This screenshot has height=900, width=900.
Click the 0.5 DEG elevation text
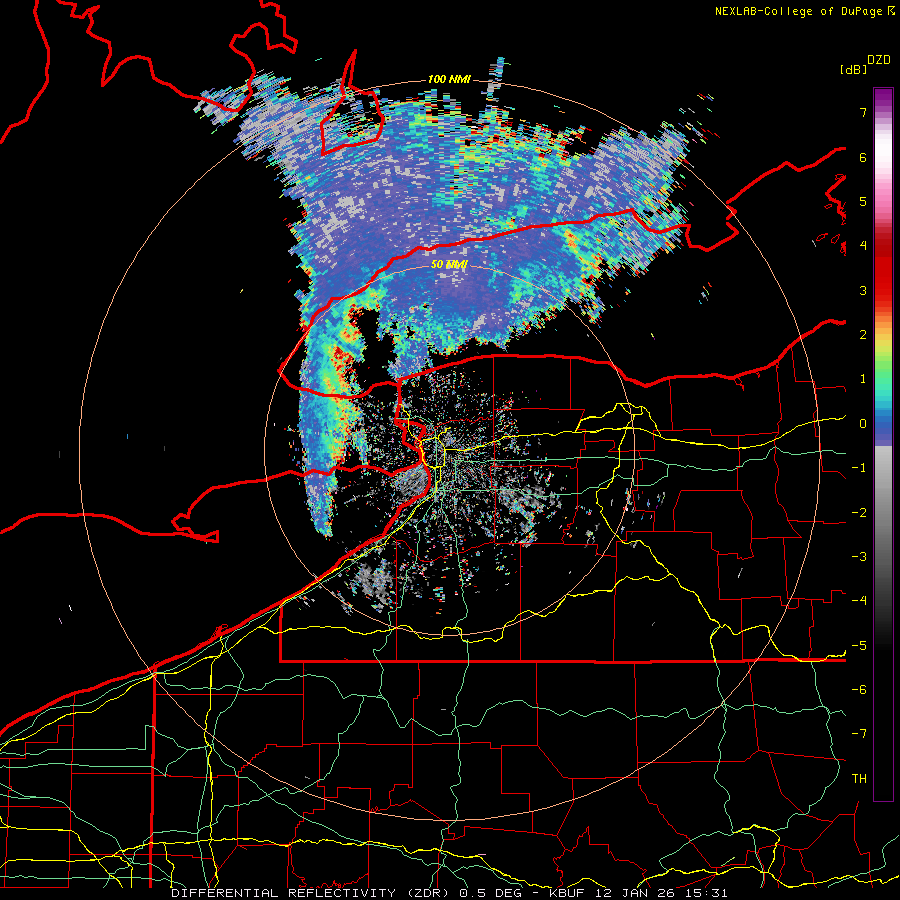click(x=493, y=893)
